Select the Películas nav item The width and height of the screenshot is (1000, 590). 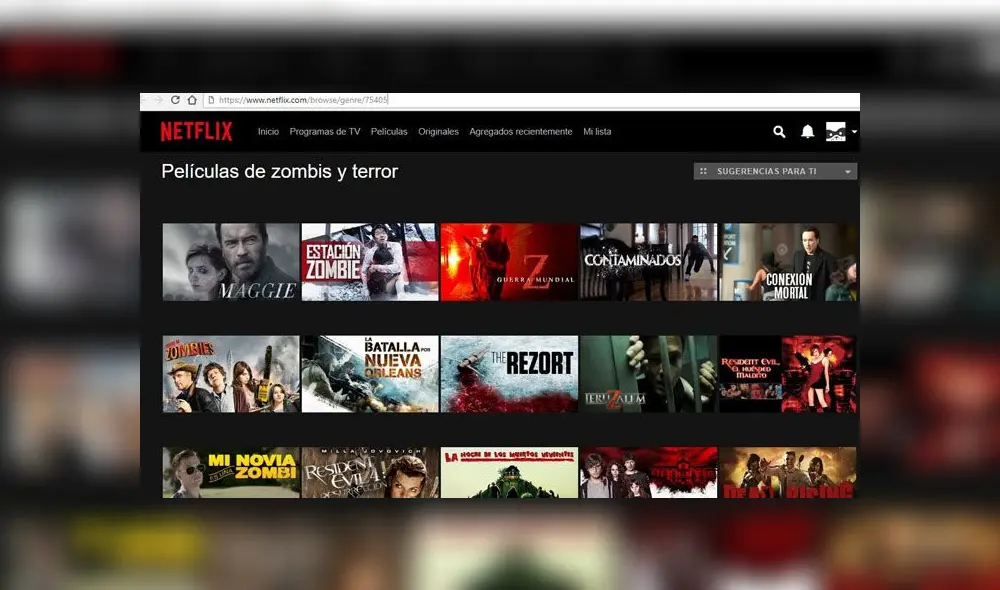[389, 131]
